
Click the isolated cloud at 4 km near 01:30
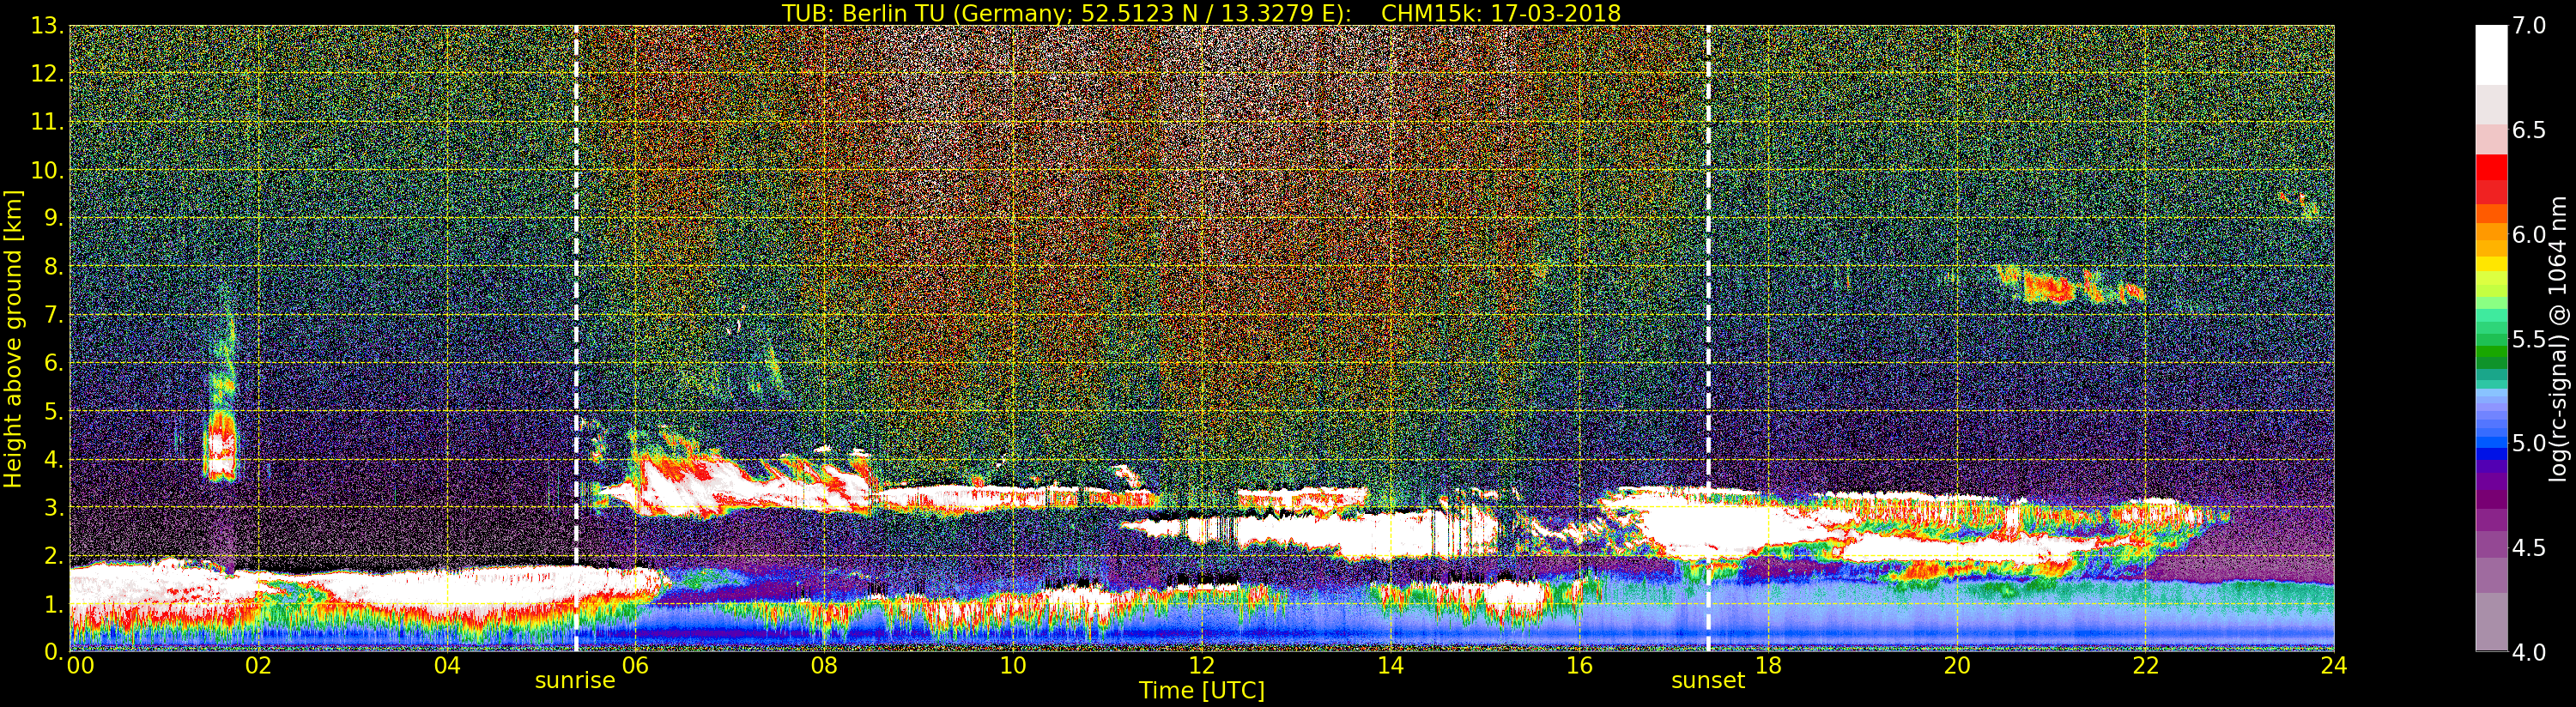221,445
